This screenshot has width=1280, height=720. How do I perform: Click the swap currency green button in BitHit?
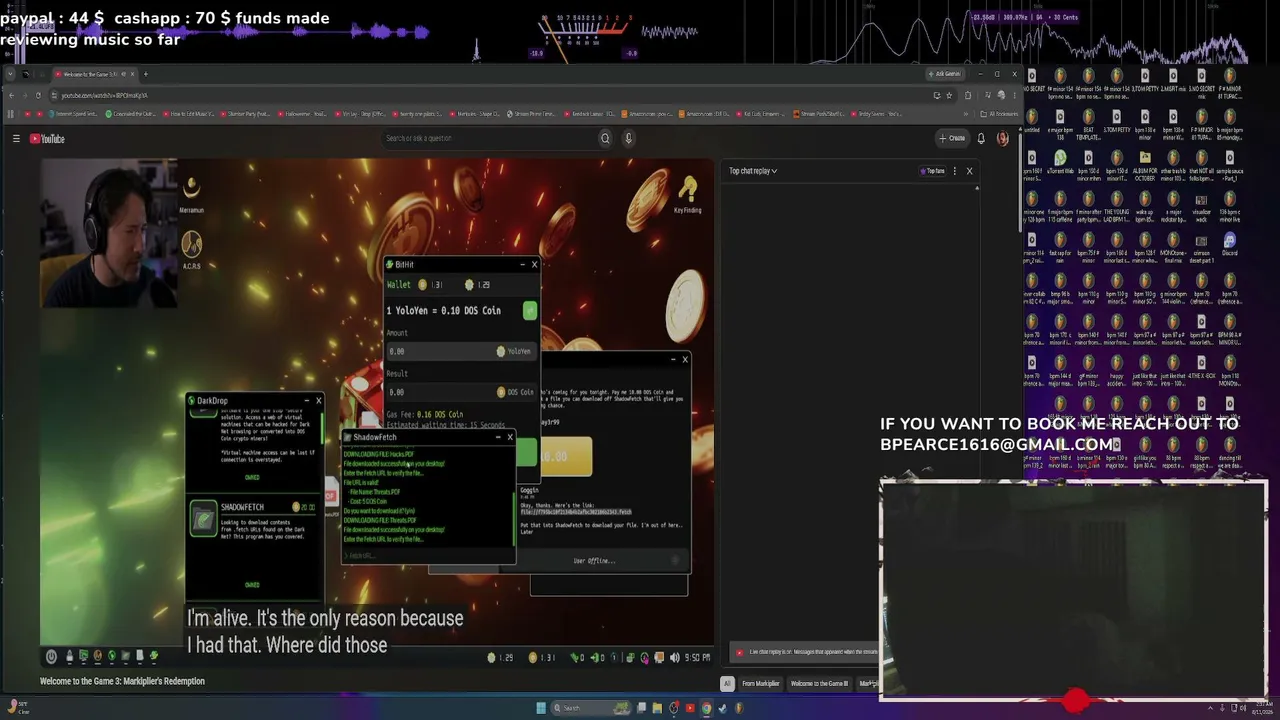coord(530,311)
